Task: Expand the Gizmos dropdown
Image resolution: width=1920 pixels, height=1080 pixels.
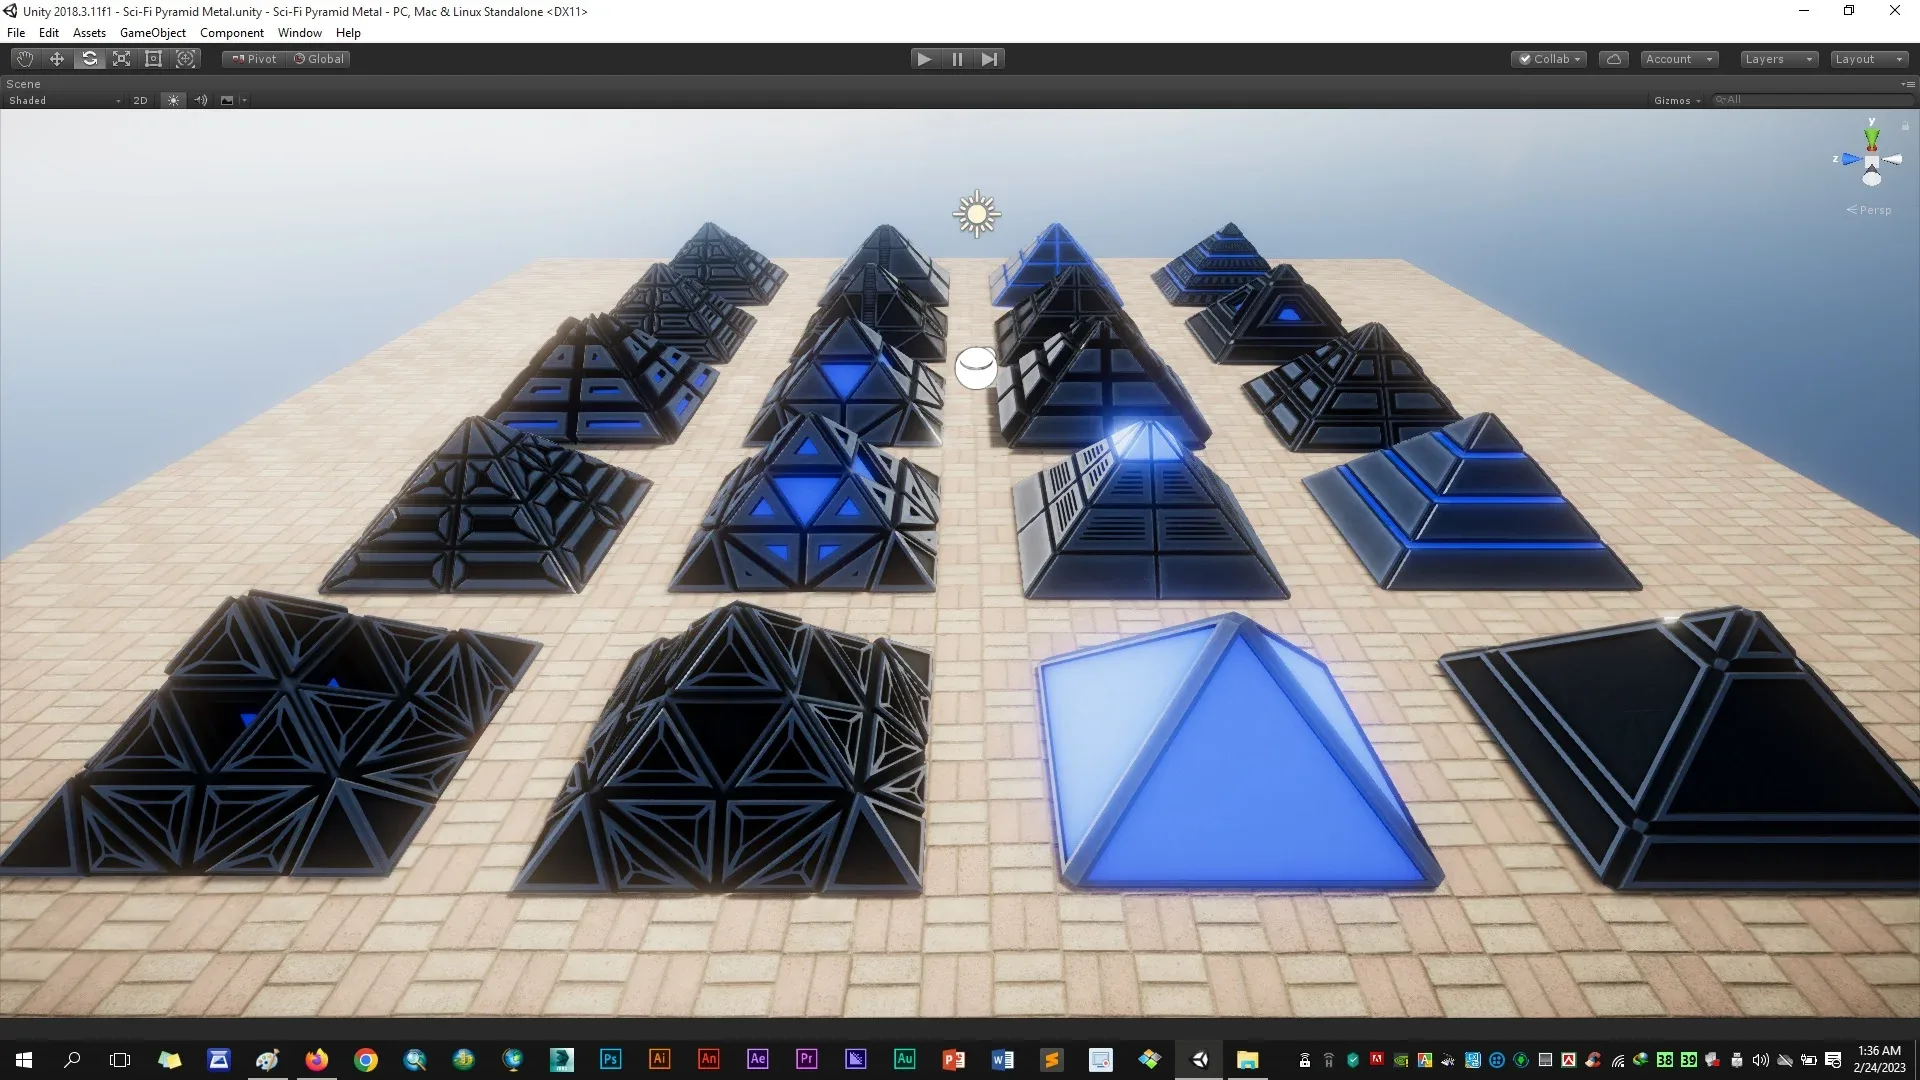Action: click(x=1677, y=100)
